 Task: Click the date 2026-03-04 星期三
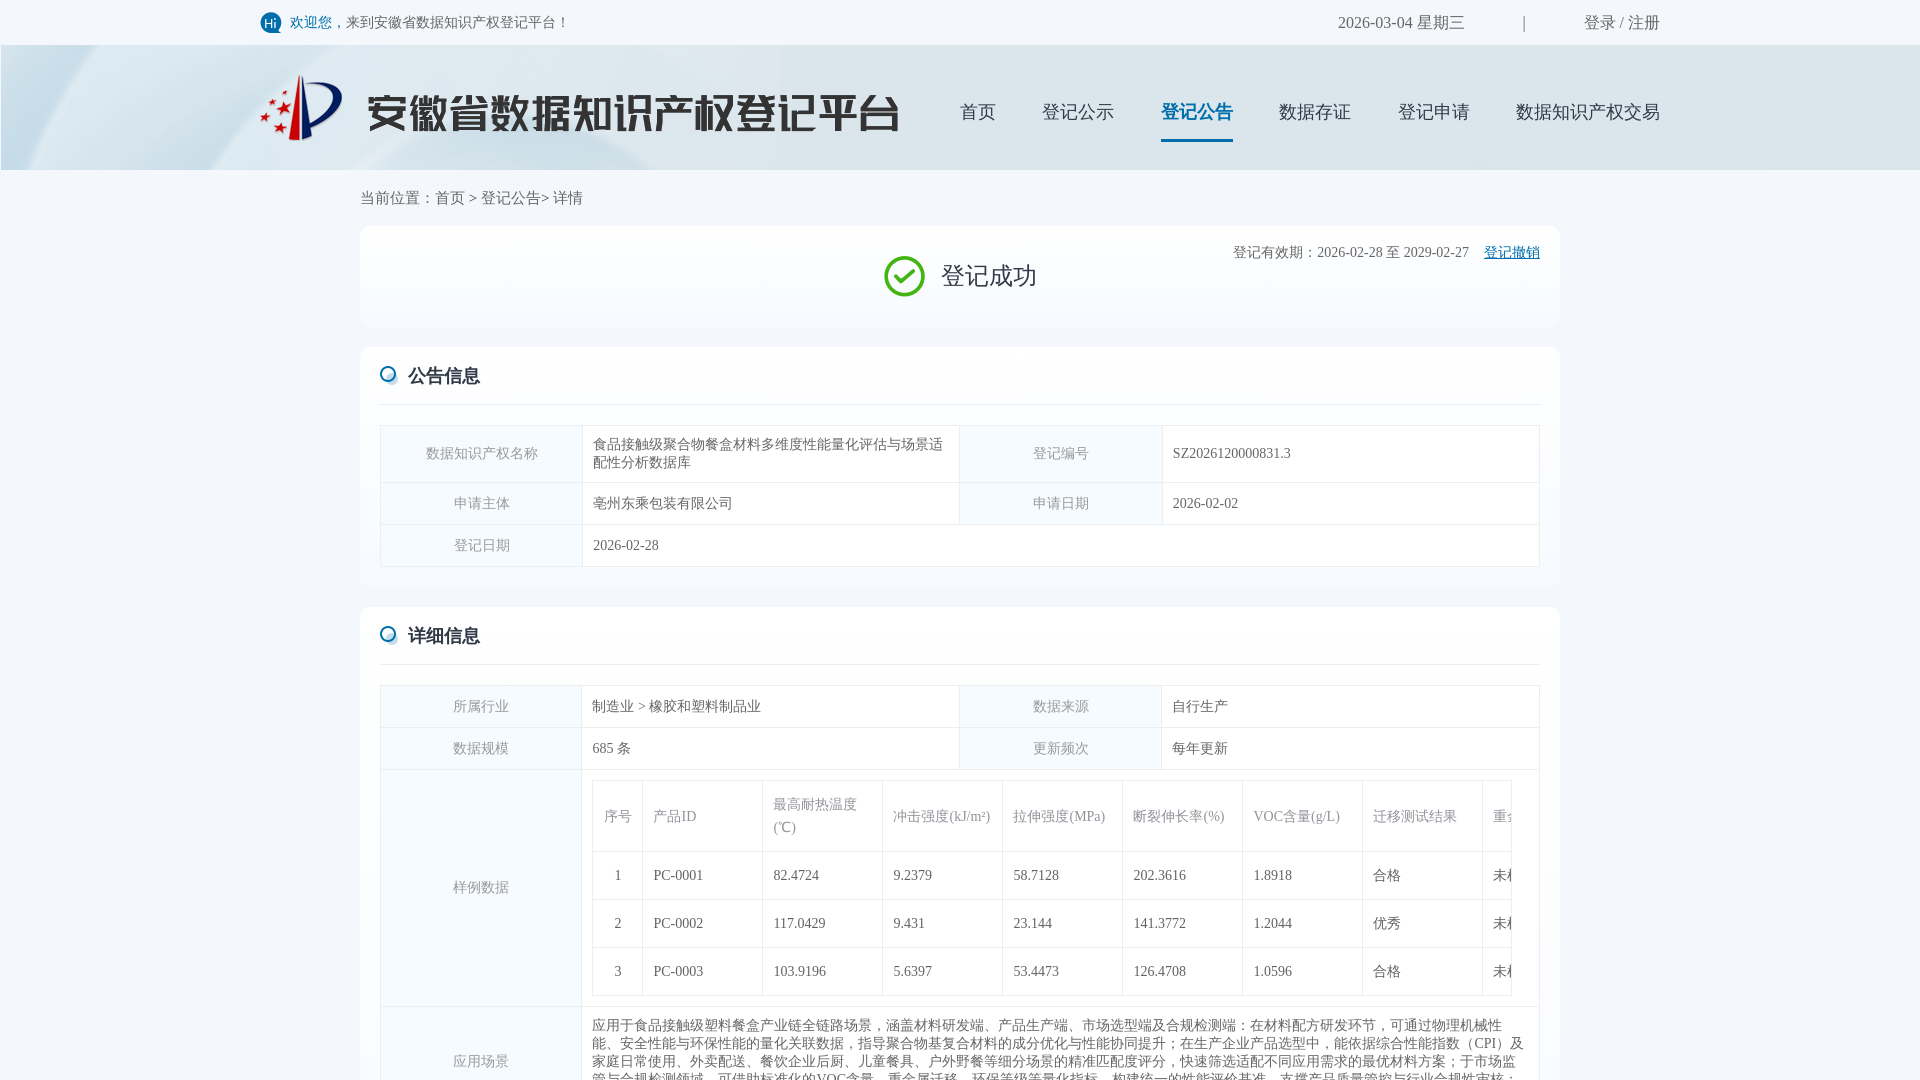(1400, 23)
